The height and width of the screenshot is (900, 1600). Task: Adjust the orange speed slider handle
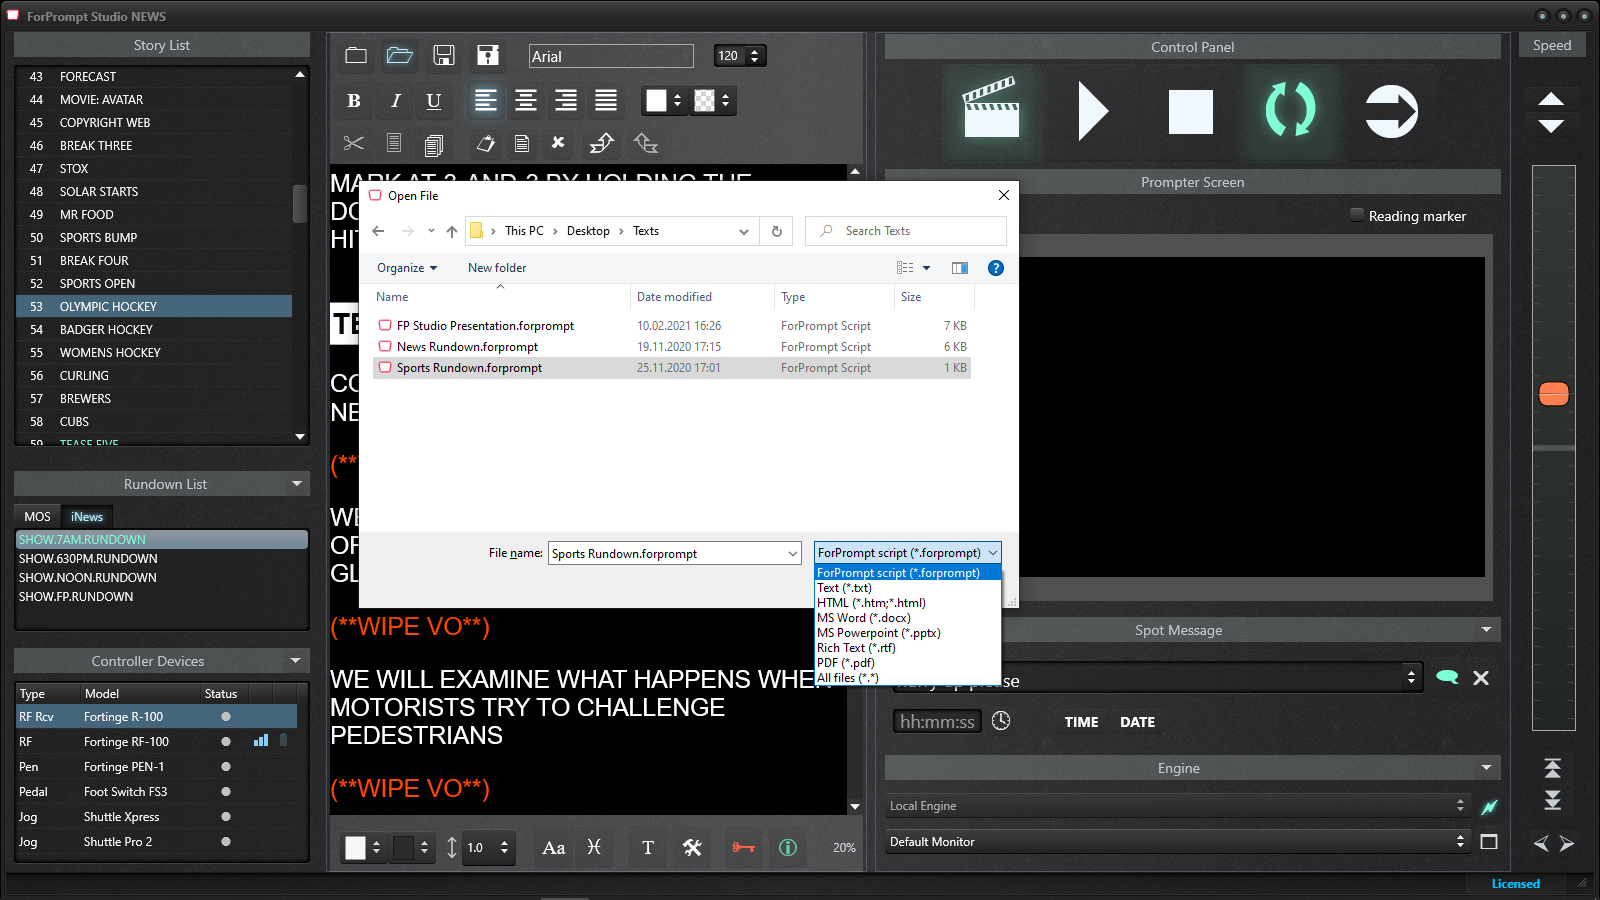1553,394
